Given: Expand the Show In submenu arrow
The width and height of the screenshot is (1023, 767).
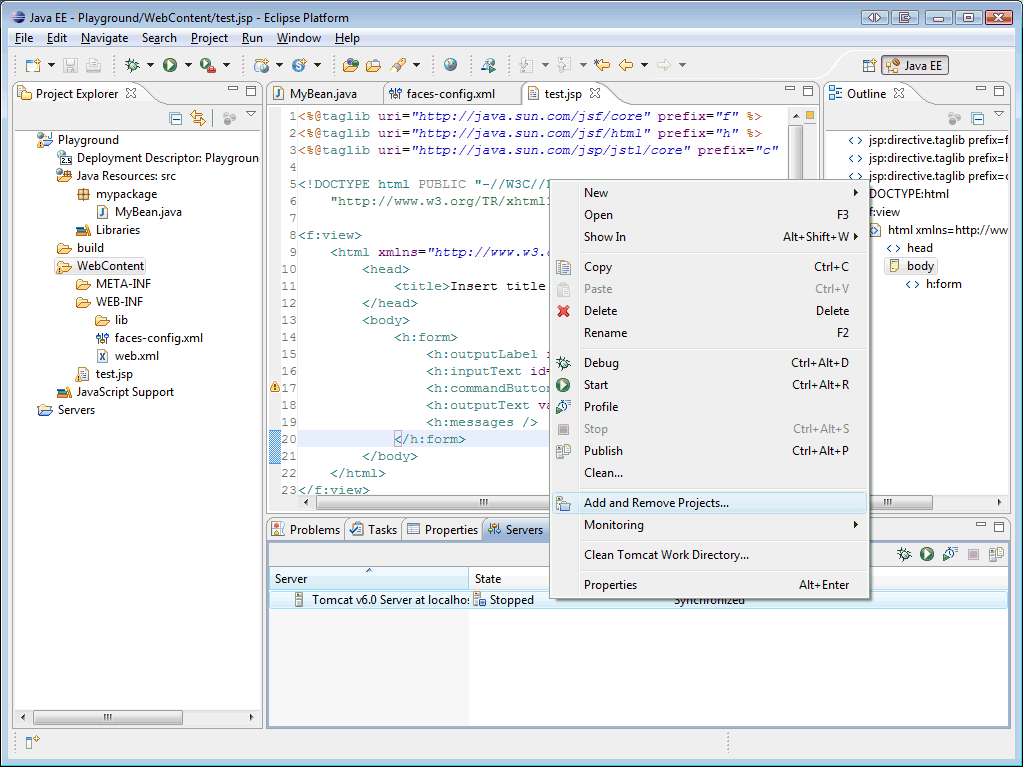Looking at the screenshot, I should pyautogui.click(x=855, y=237).
